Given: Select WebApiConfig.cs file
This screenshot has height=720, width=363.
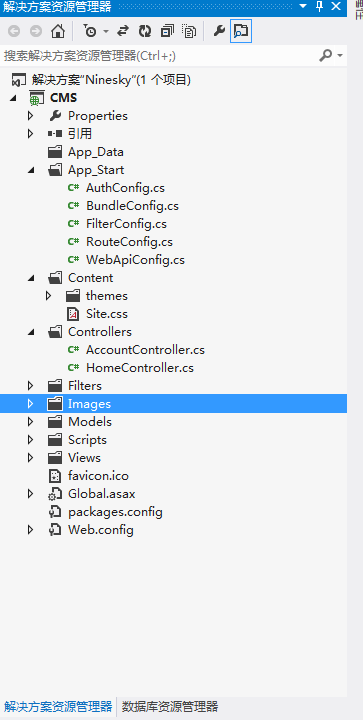Looking at the screenshot, I should (x=135, y=260).
